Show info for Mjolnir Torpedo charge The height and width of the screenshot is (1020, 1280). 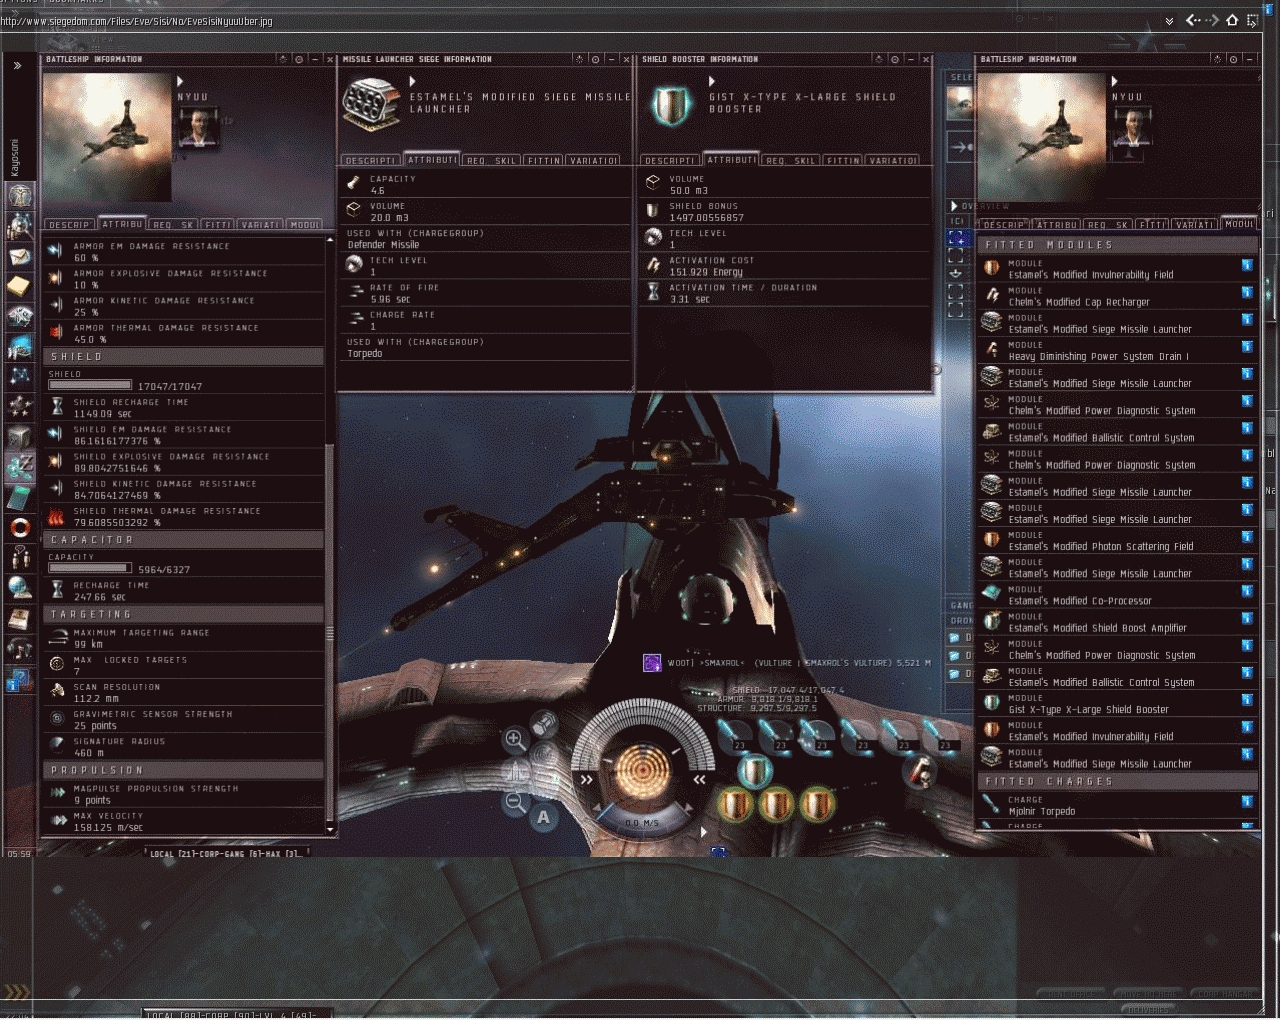click(1247, 801)
